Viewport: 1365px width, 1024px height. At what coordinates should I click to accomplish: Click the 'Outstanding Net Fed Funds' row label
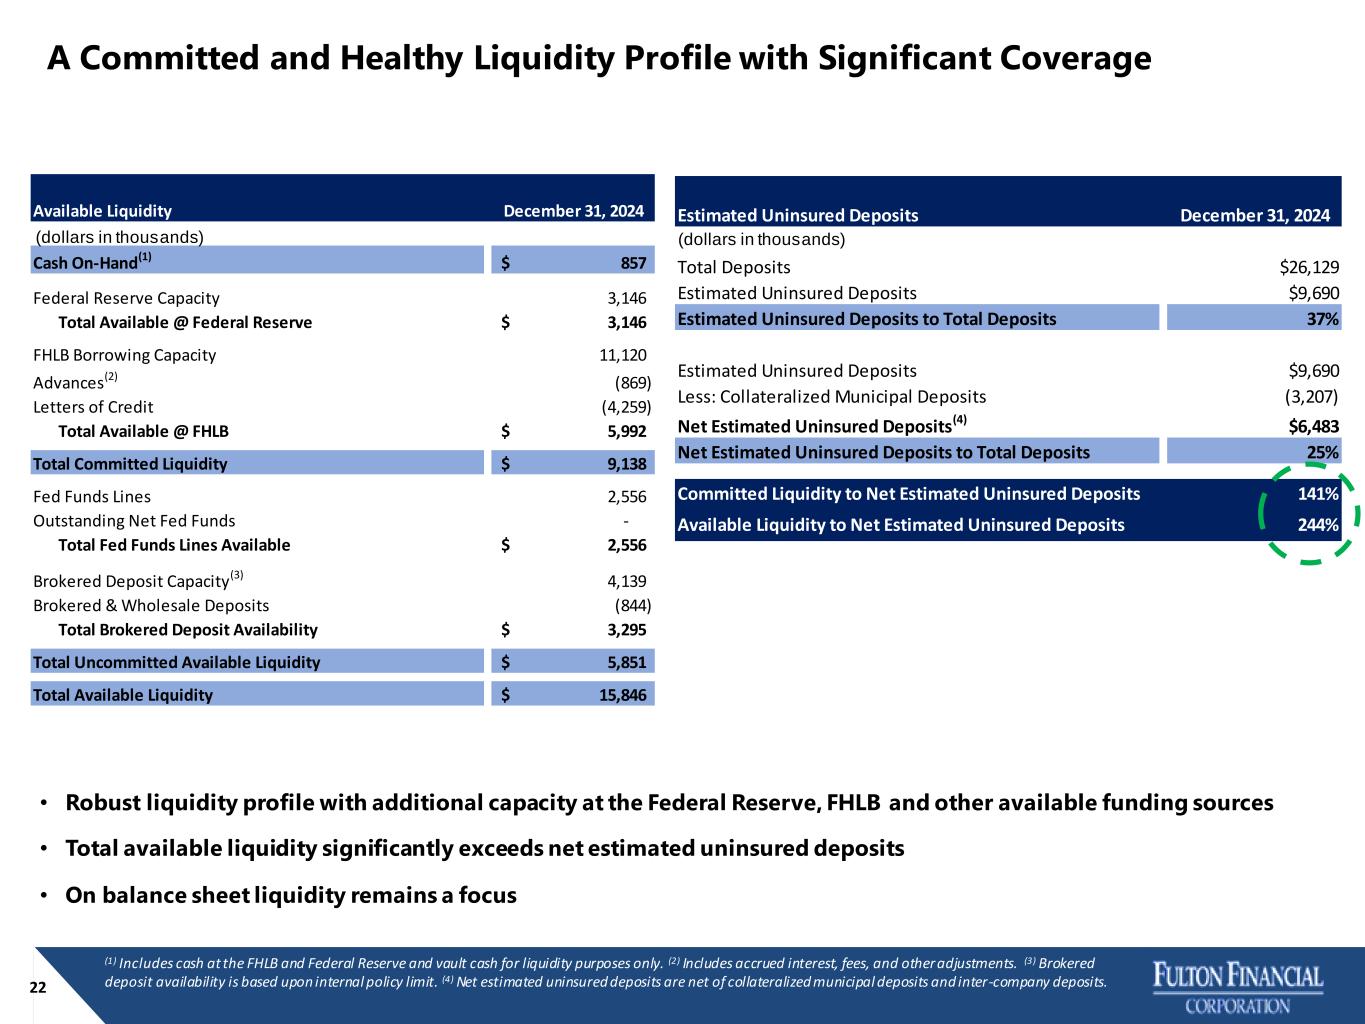click(x=134, y=520)
